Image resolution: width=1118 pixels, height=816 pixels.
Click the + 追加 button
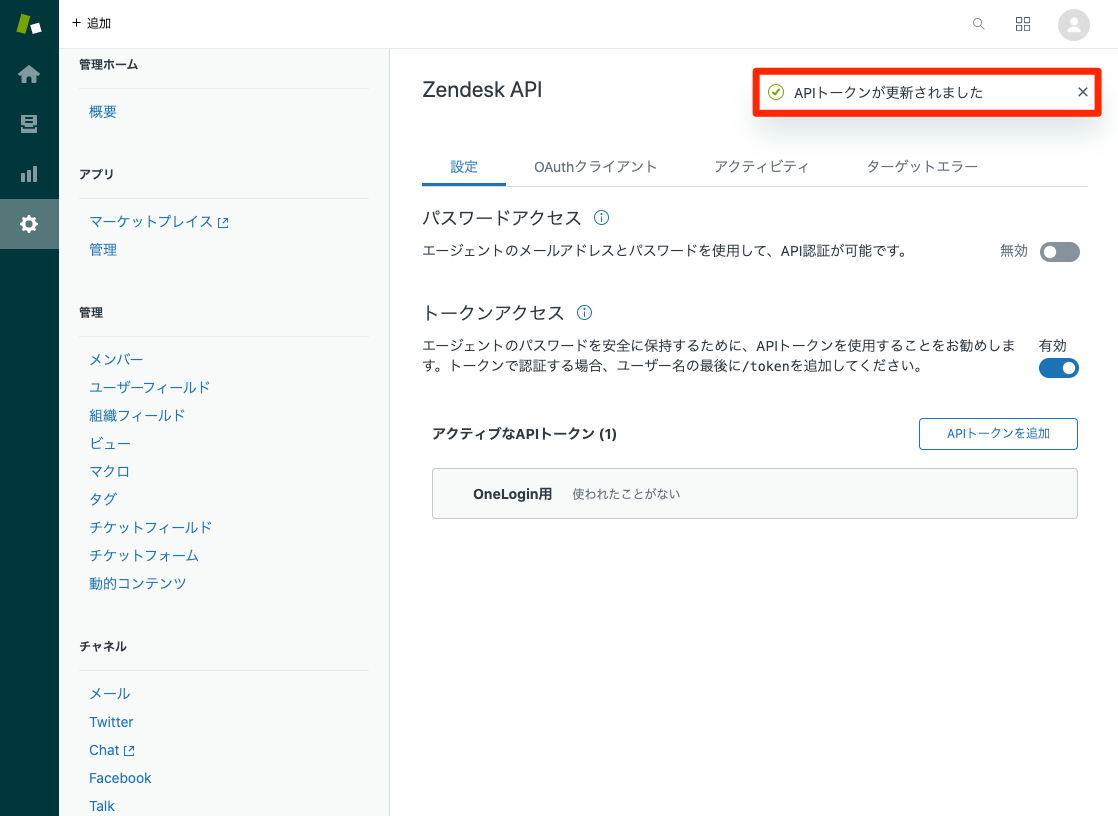[x=91, y=24]
